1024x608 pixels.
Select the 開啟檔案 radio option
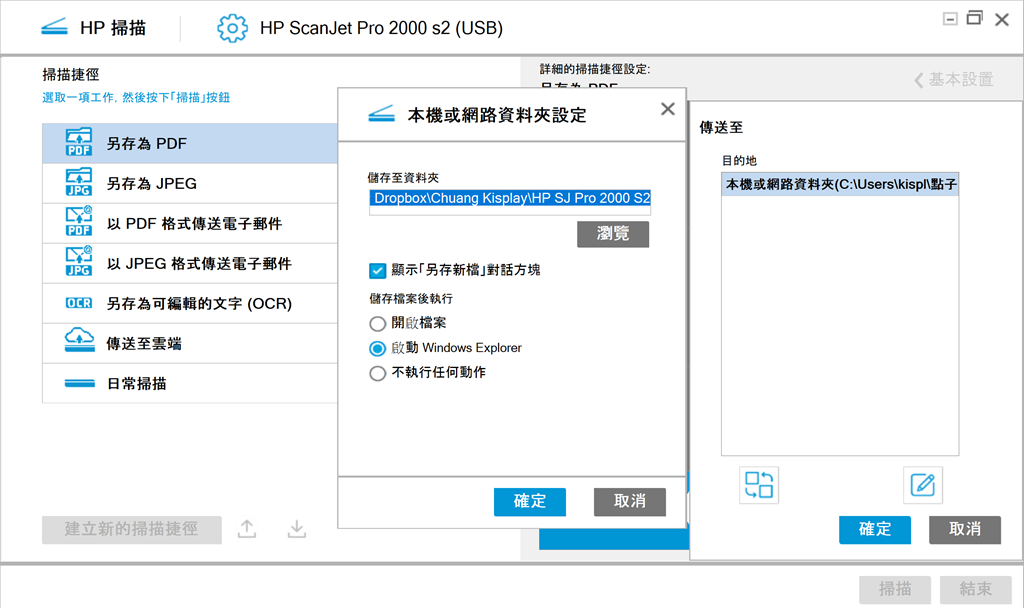point(377,323)
